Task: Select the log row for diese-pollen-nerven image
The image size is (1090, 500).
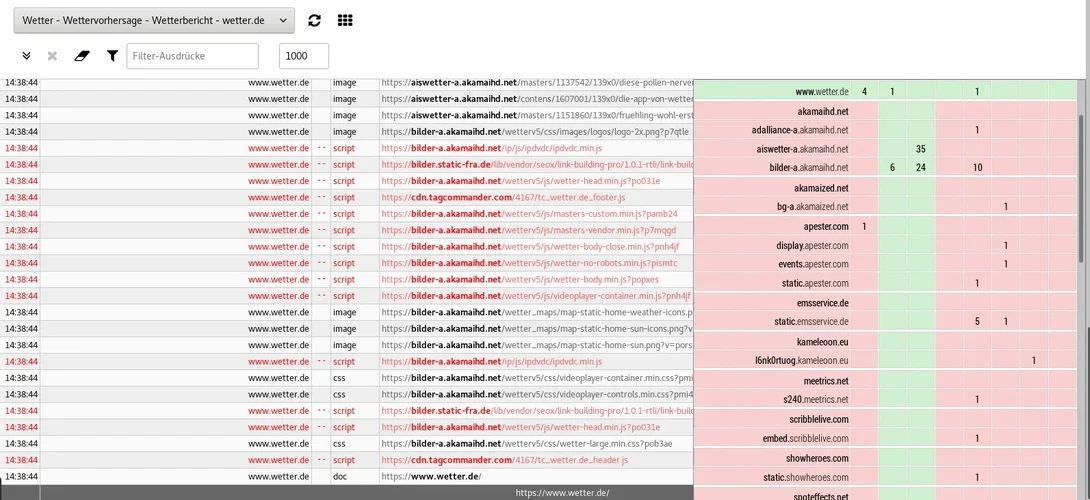Action: [x=347, y=83]
